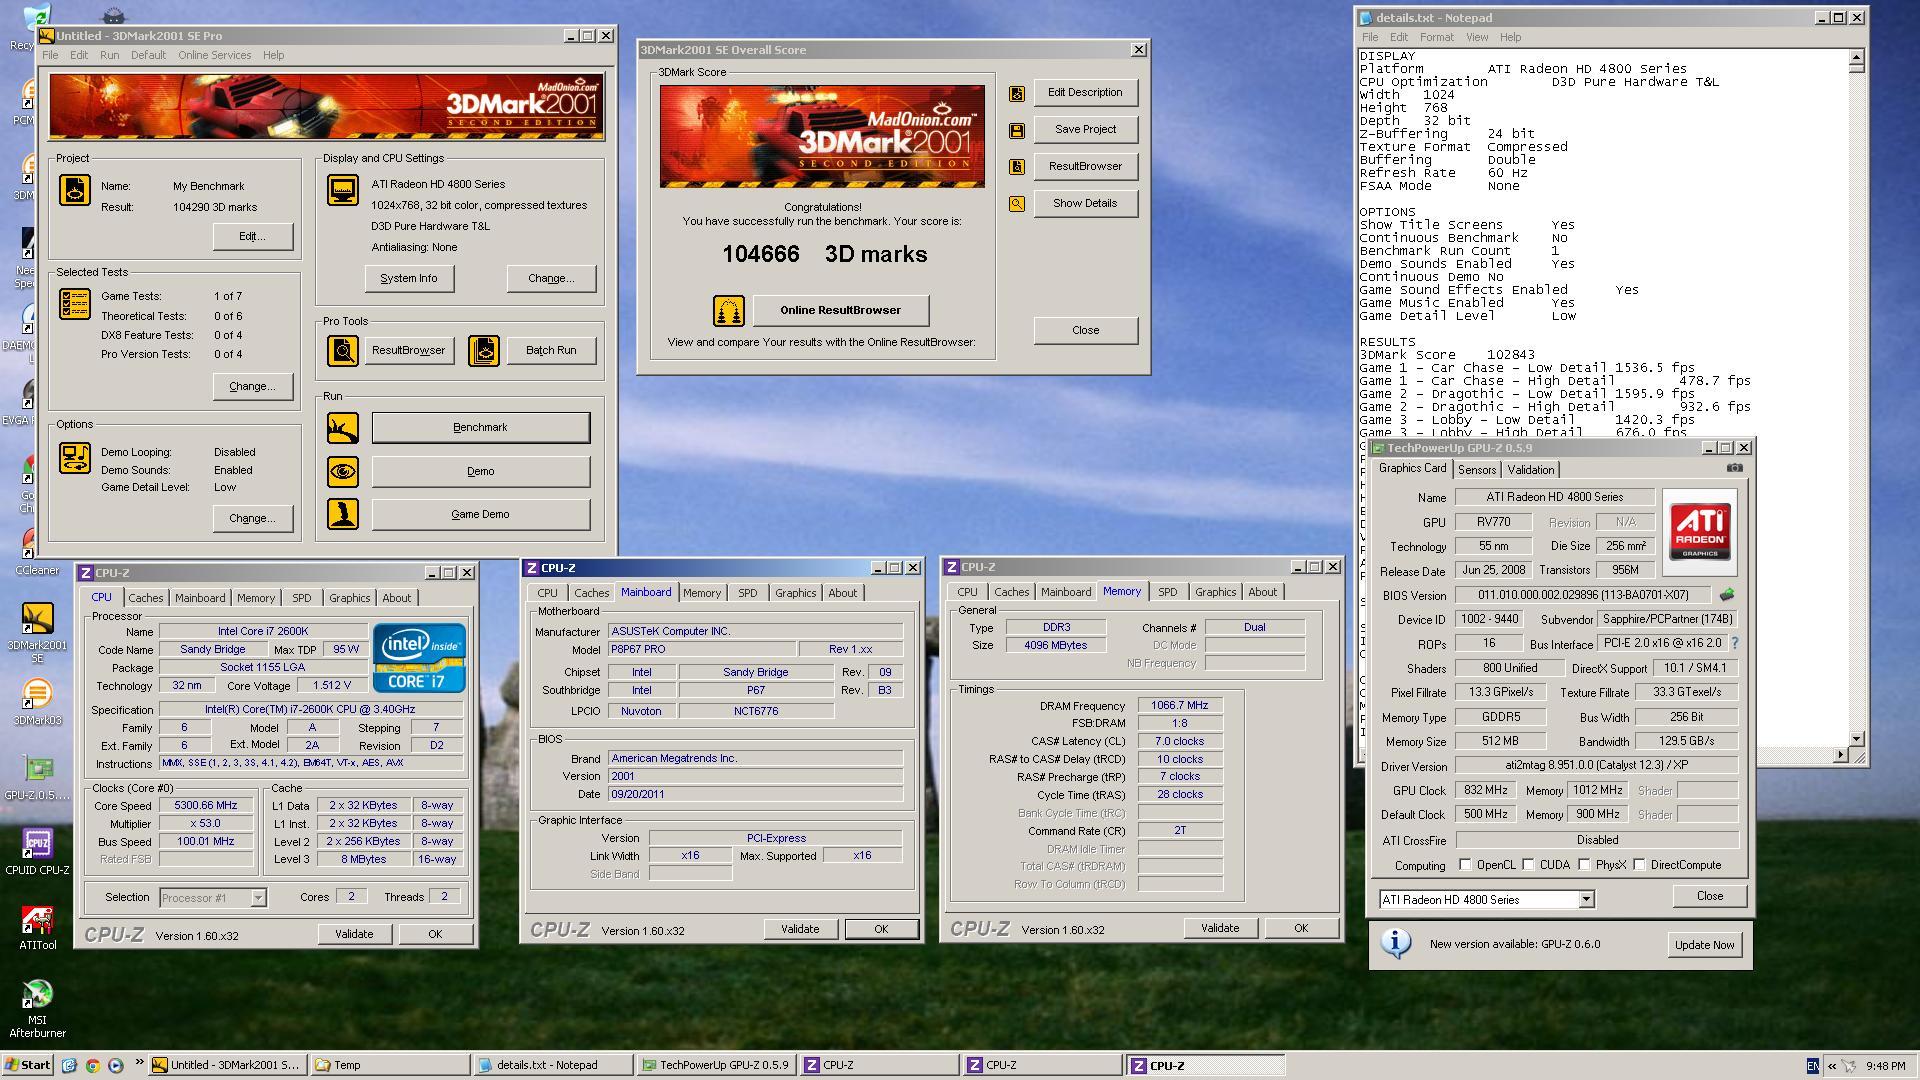Screen dimensions: 1920x1080
Task: Click the Online ResultBrowser icon
Action: tap(729, 311)
